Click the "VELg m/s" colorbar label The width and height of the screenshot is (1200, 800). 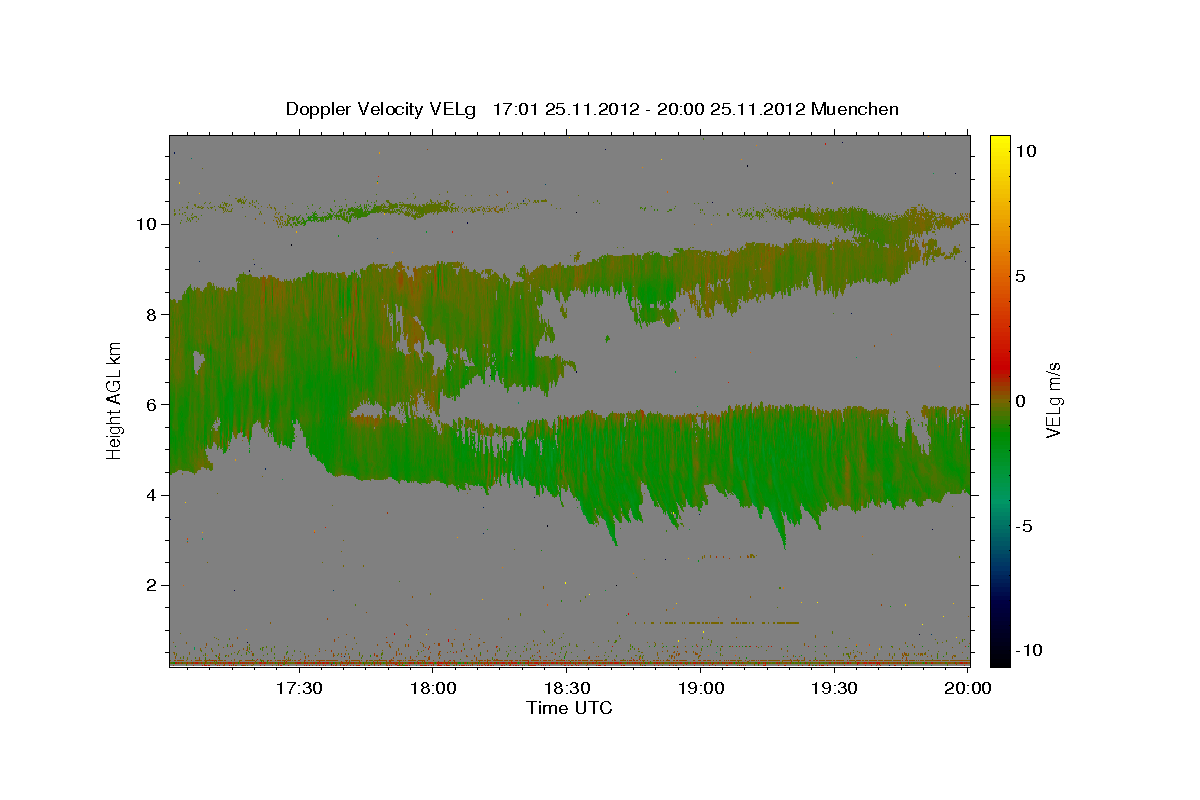coord(1054,400)
